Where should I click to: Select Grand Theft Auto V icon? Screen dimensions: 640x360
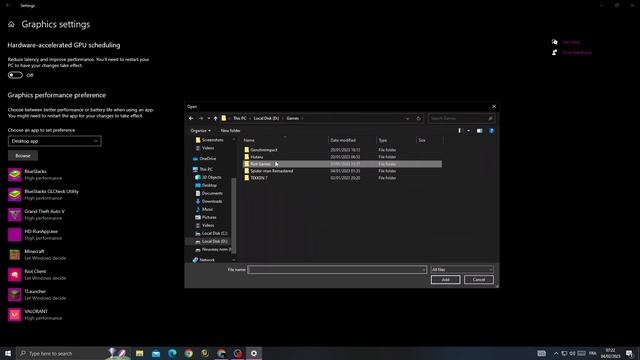(x=15, y=215)
